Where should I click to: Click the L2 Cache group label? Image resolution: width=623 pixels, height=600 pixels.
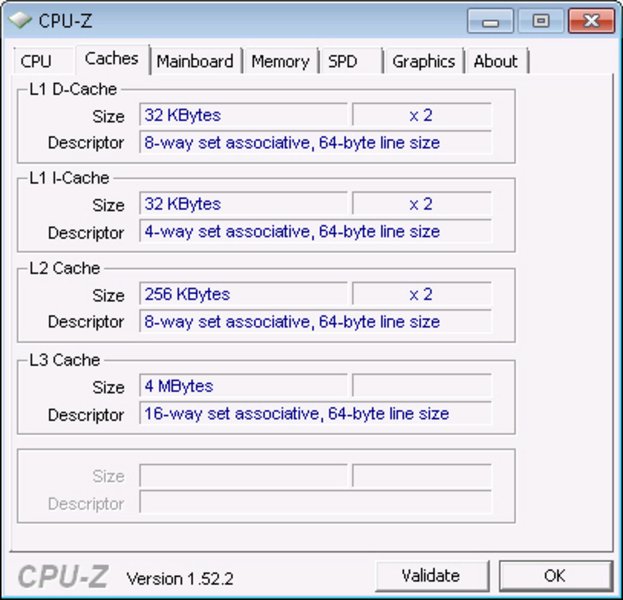coord(65,268)
